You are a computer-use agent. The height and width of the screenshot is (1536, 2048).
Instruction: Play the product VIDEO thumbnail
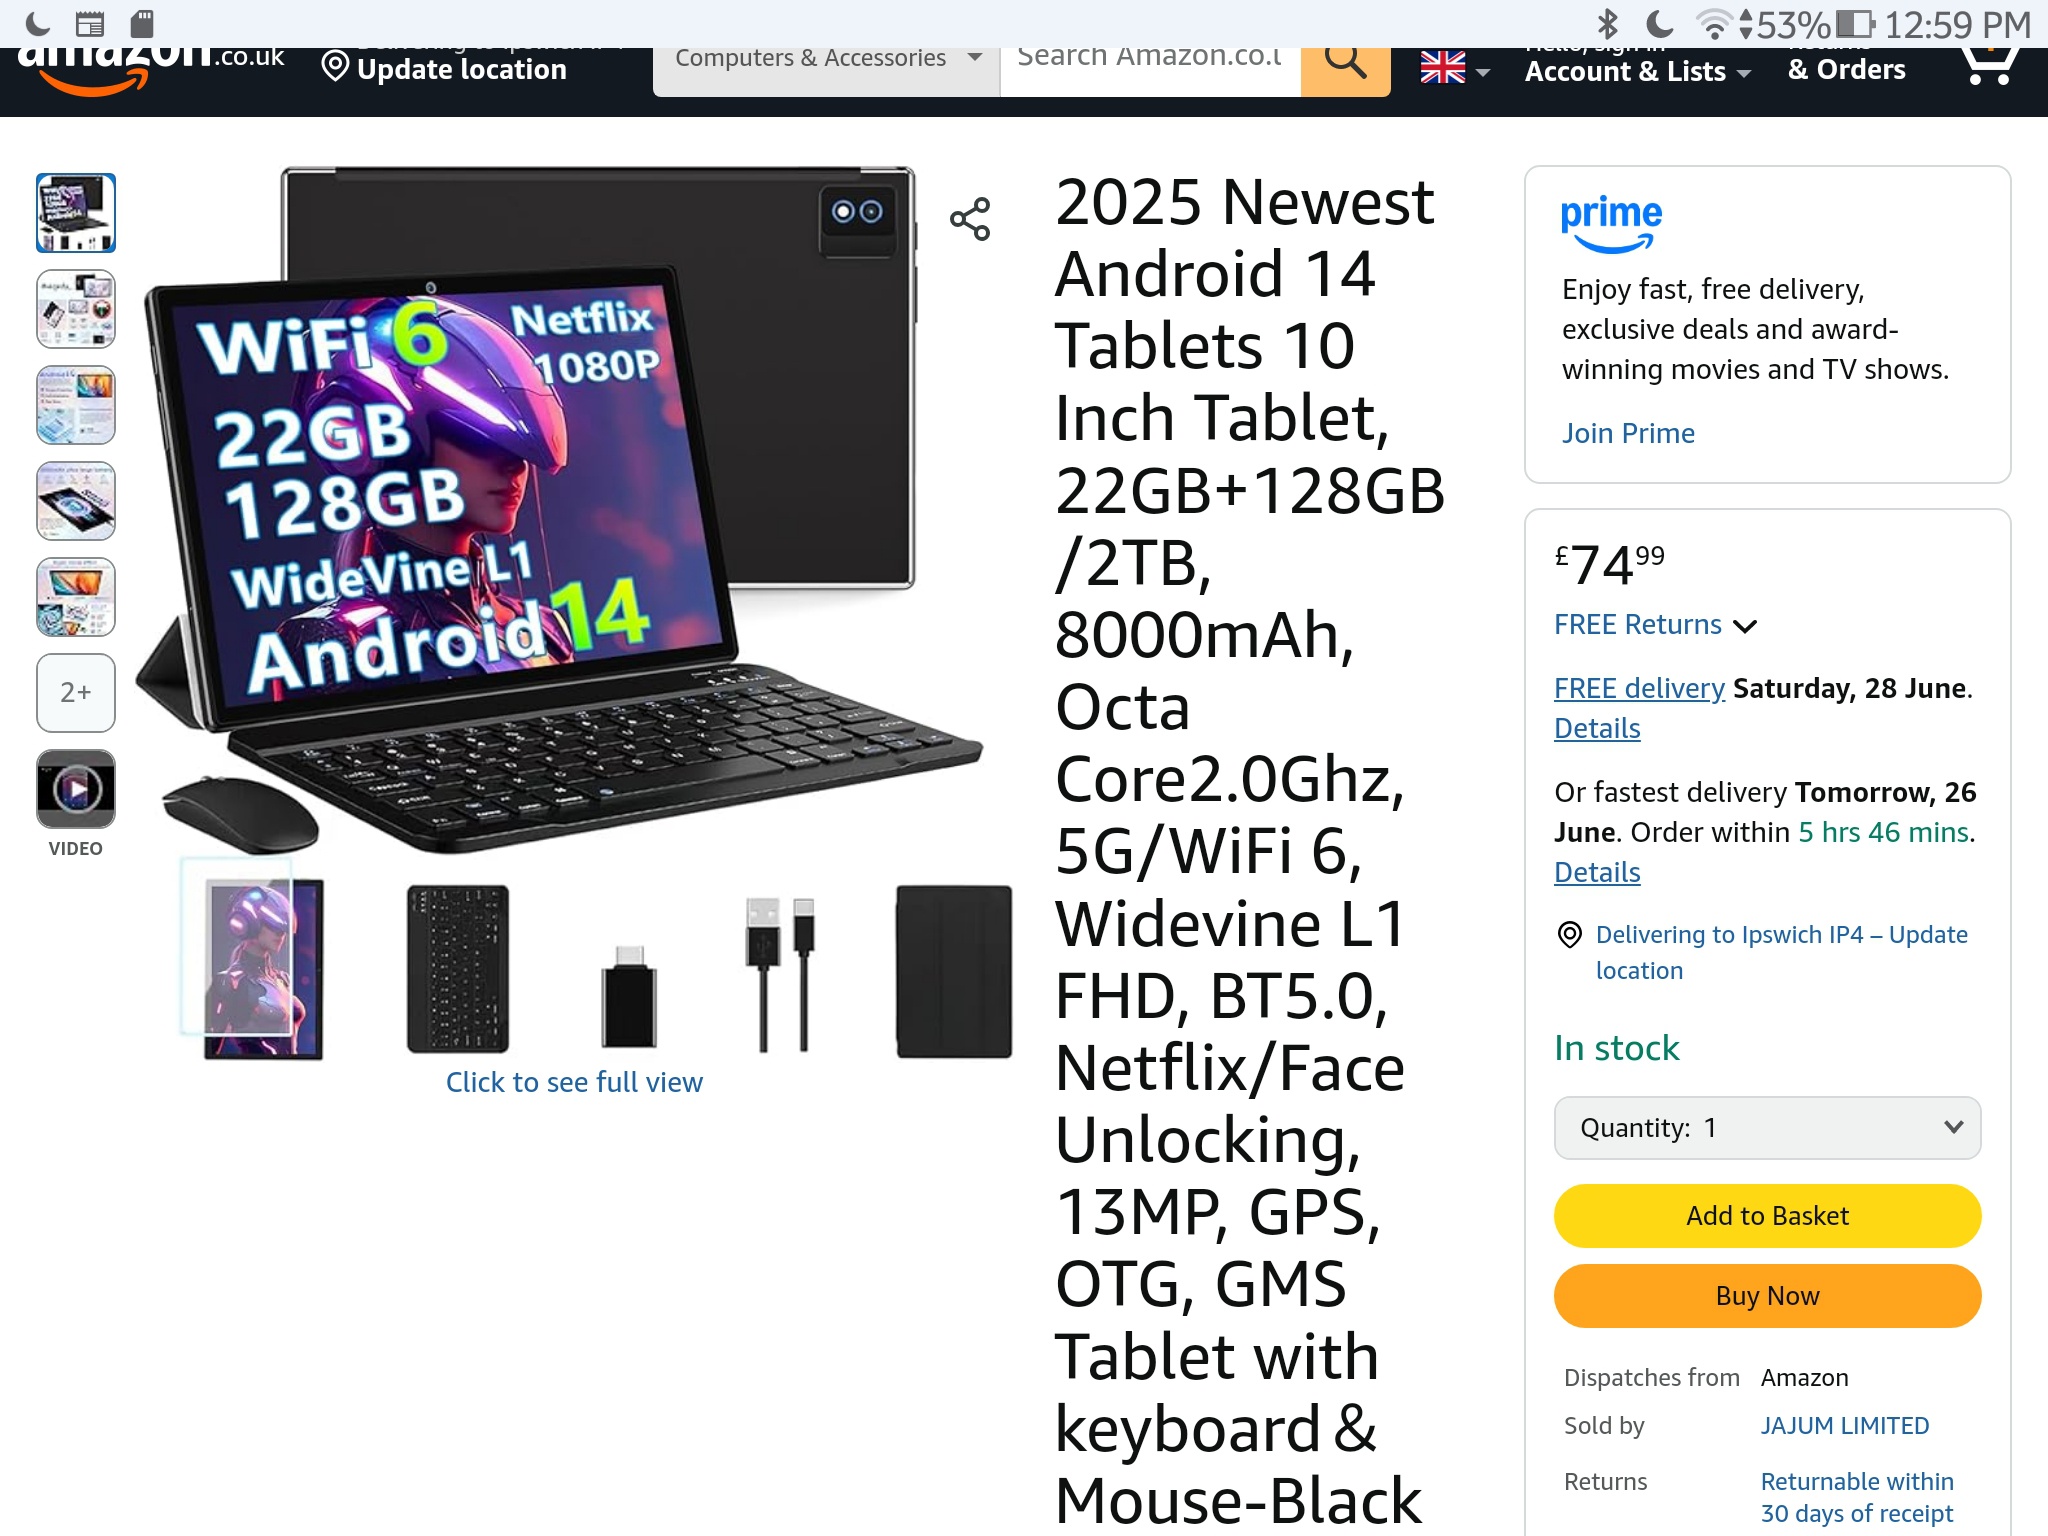click(76, 789)
